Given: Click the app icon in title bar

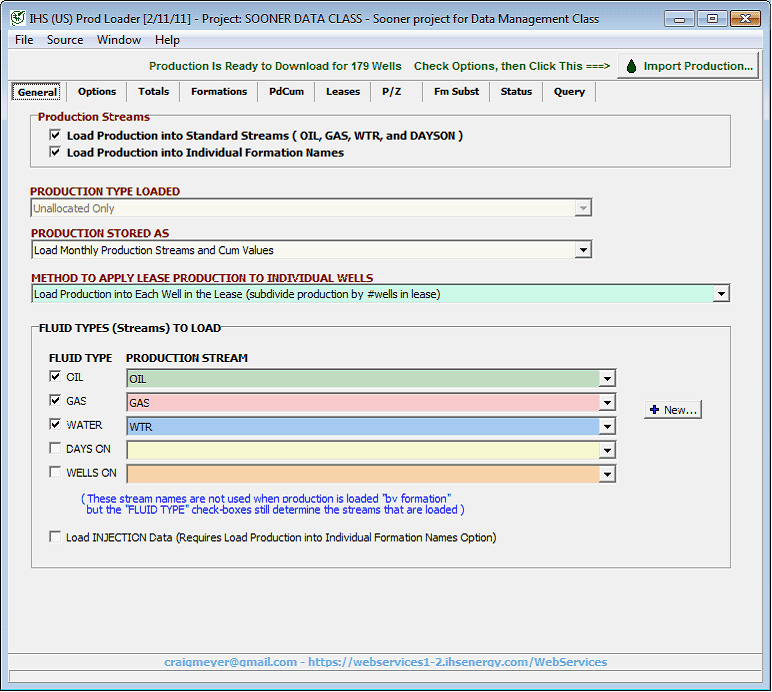Looking at the screenshot, I should click(x=17, y=19).
